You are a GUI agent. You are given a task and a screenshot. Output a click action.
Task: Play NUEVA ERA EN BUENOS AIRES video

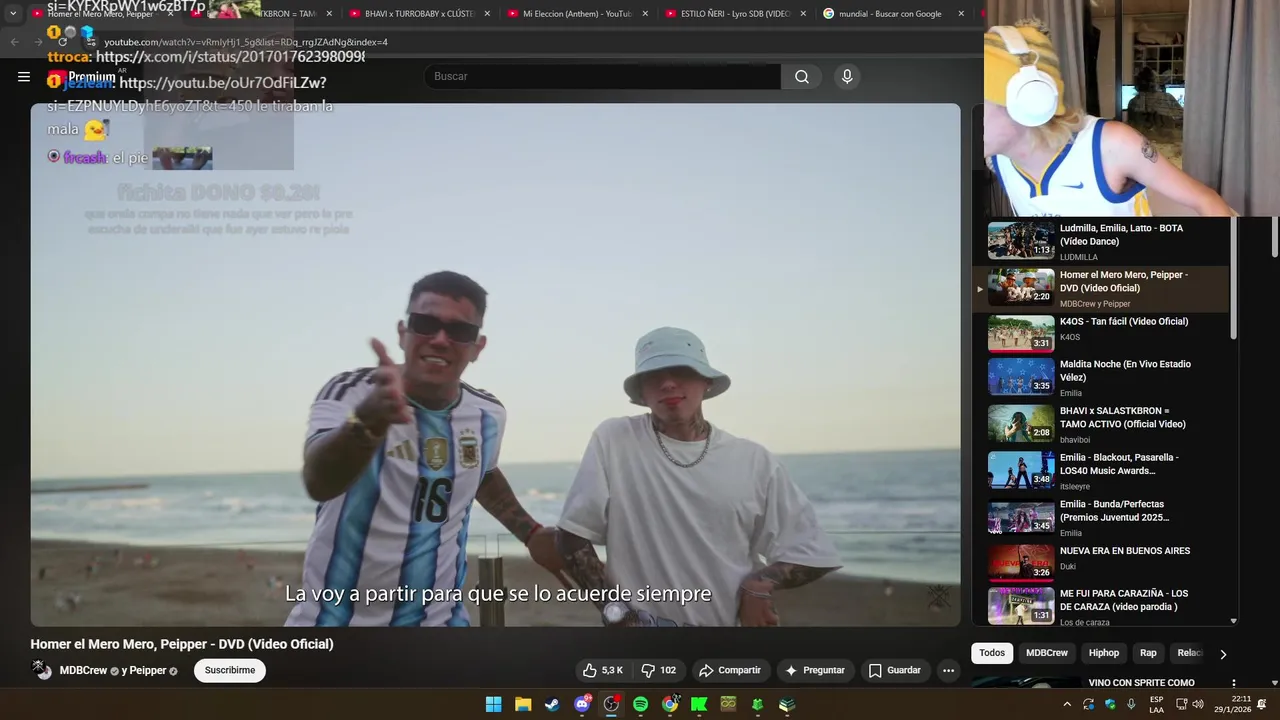coord(1100,564)
